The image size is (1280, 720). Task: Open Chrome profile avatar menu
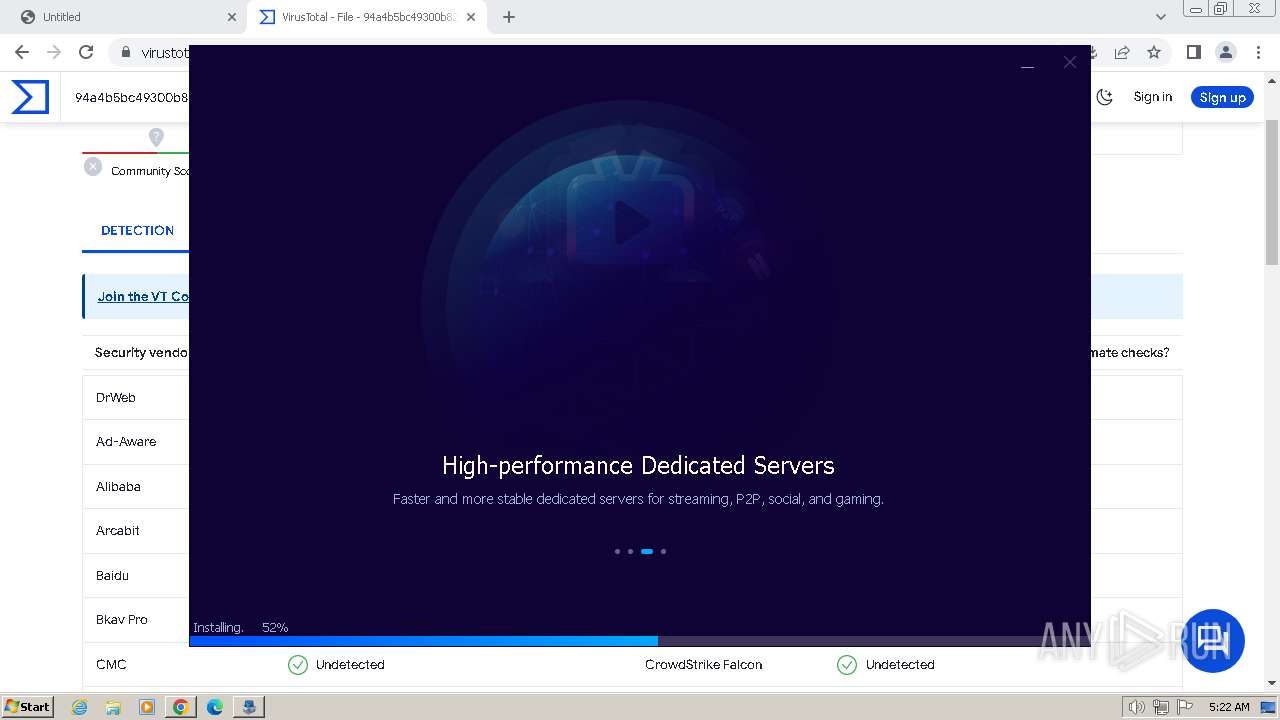click(1226, 52)
